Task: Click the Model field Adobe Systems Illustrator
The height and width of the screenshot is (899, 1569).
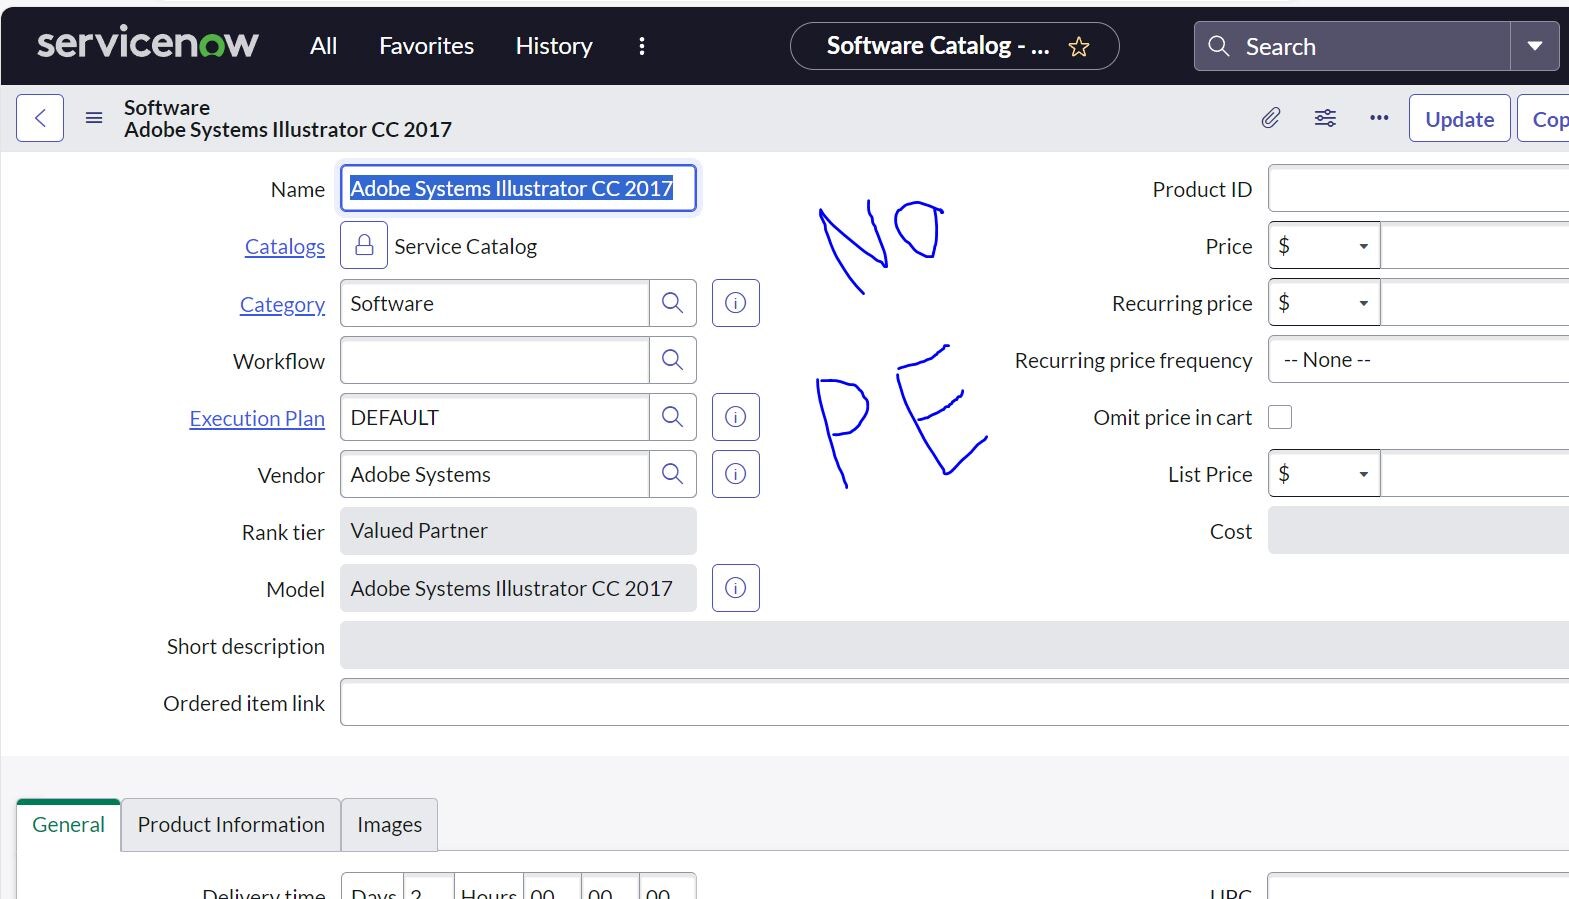Action: [518, 588]
